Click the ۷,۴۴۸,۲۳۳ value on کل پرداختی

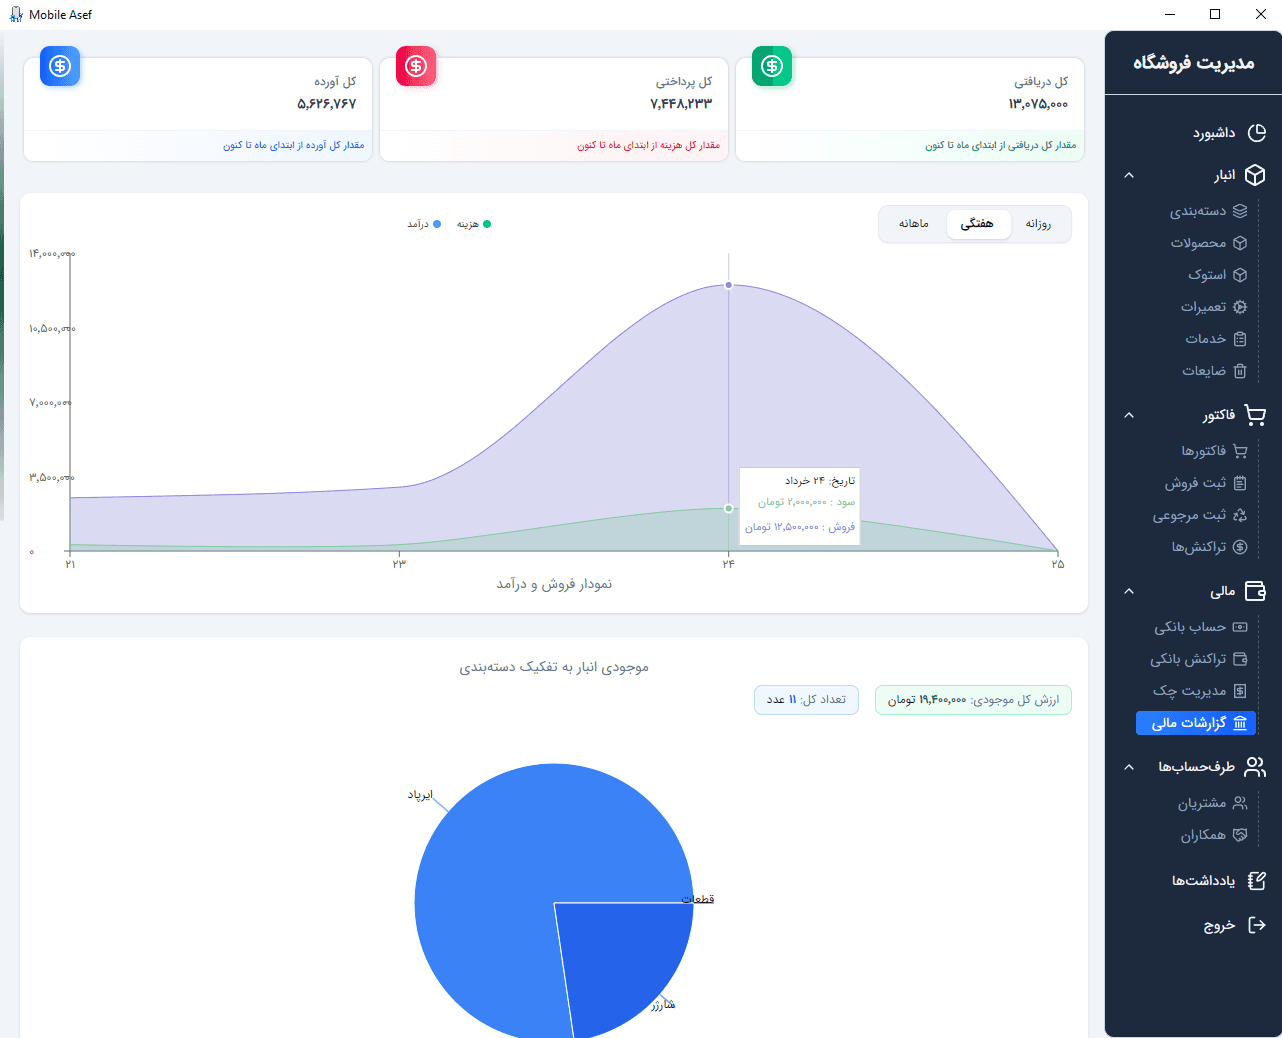(x=681, y=104)
